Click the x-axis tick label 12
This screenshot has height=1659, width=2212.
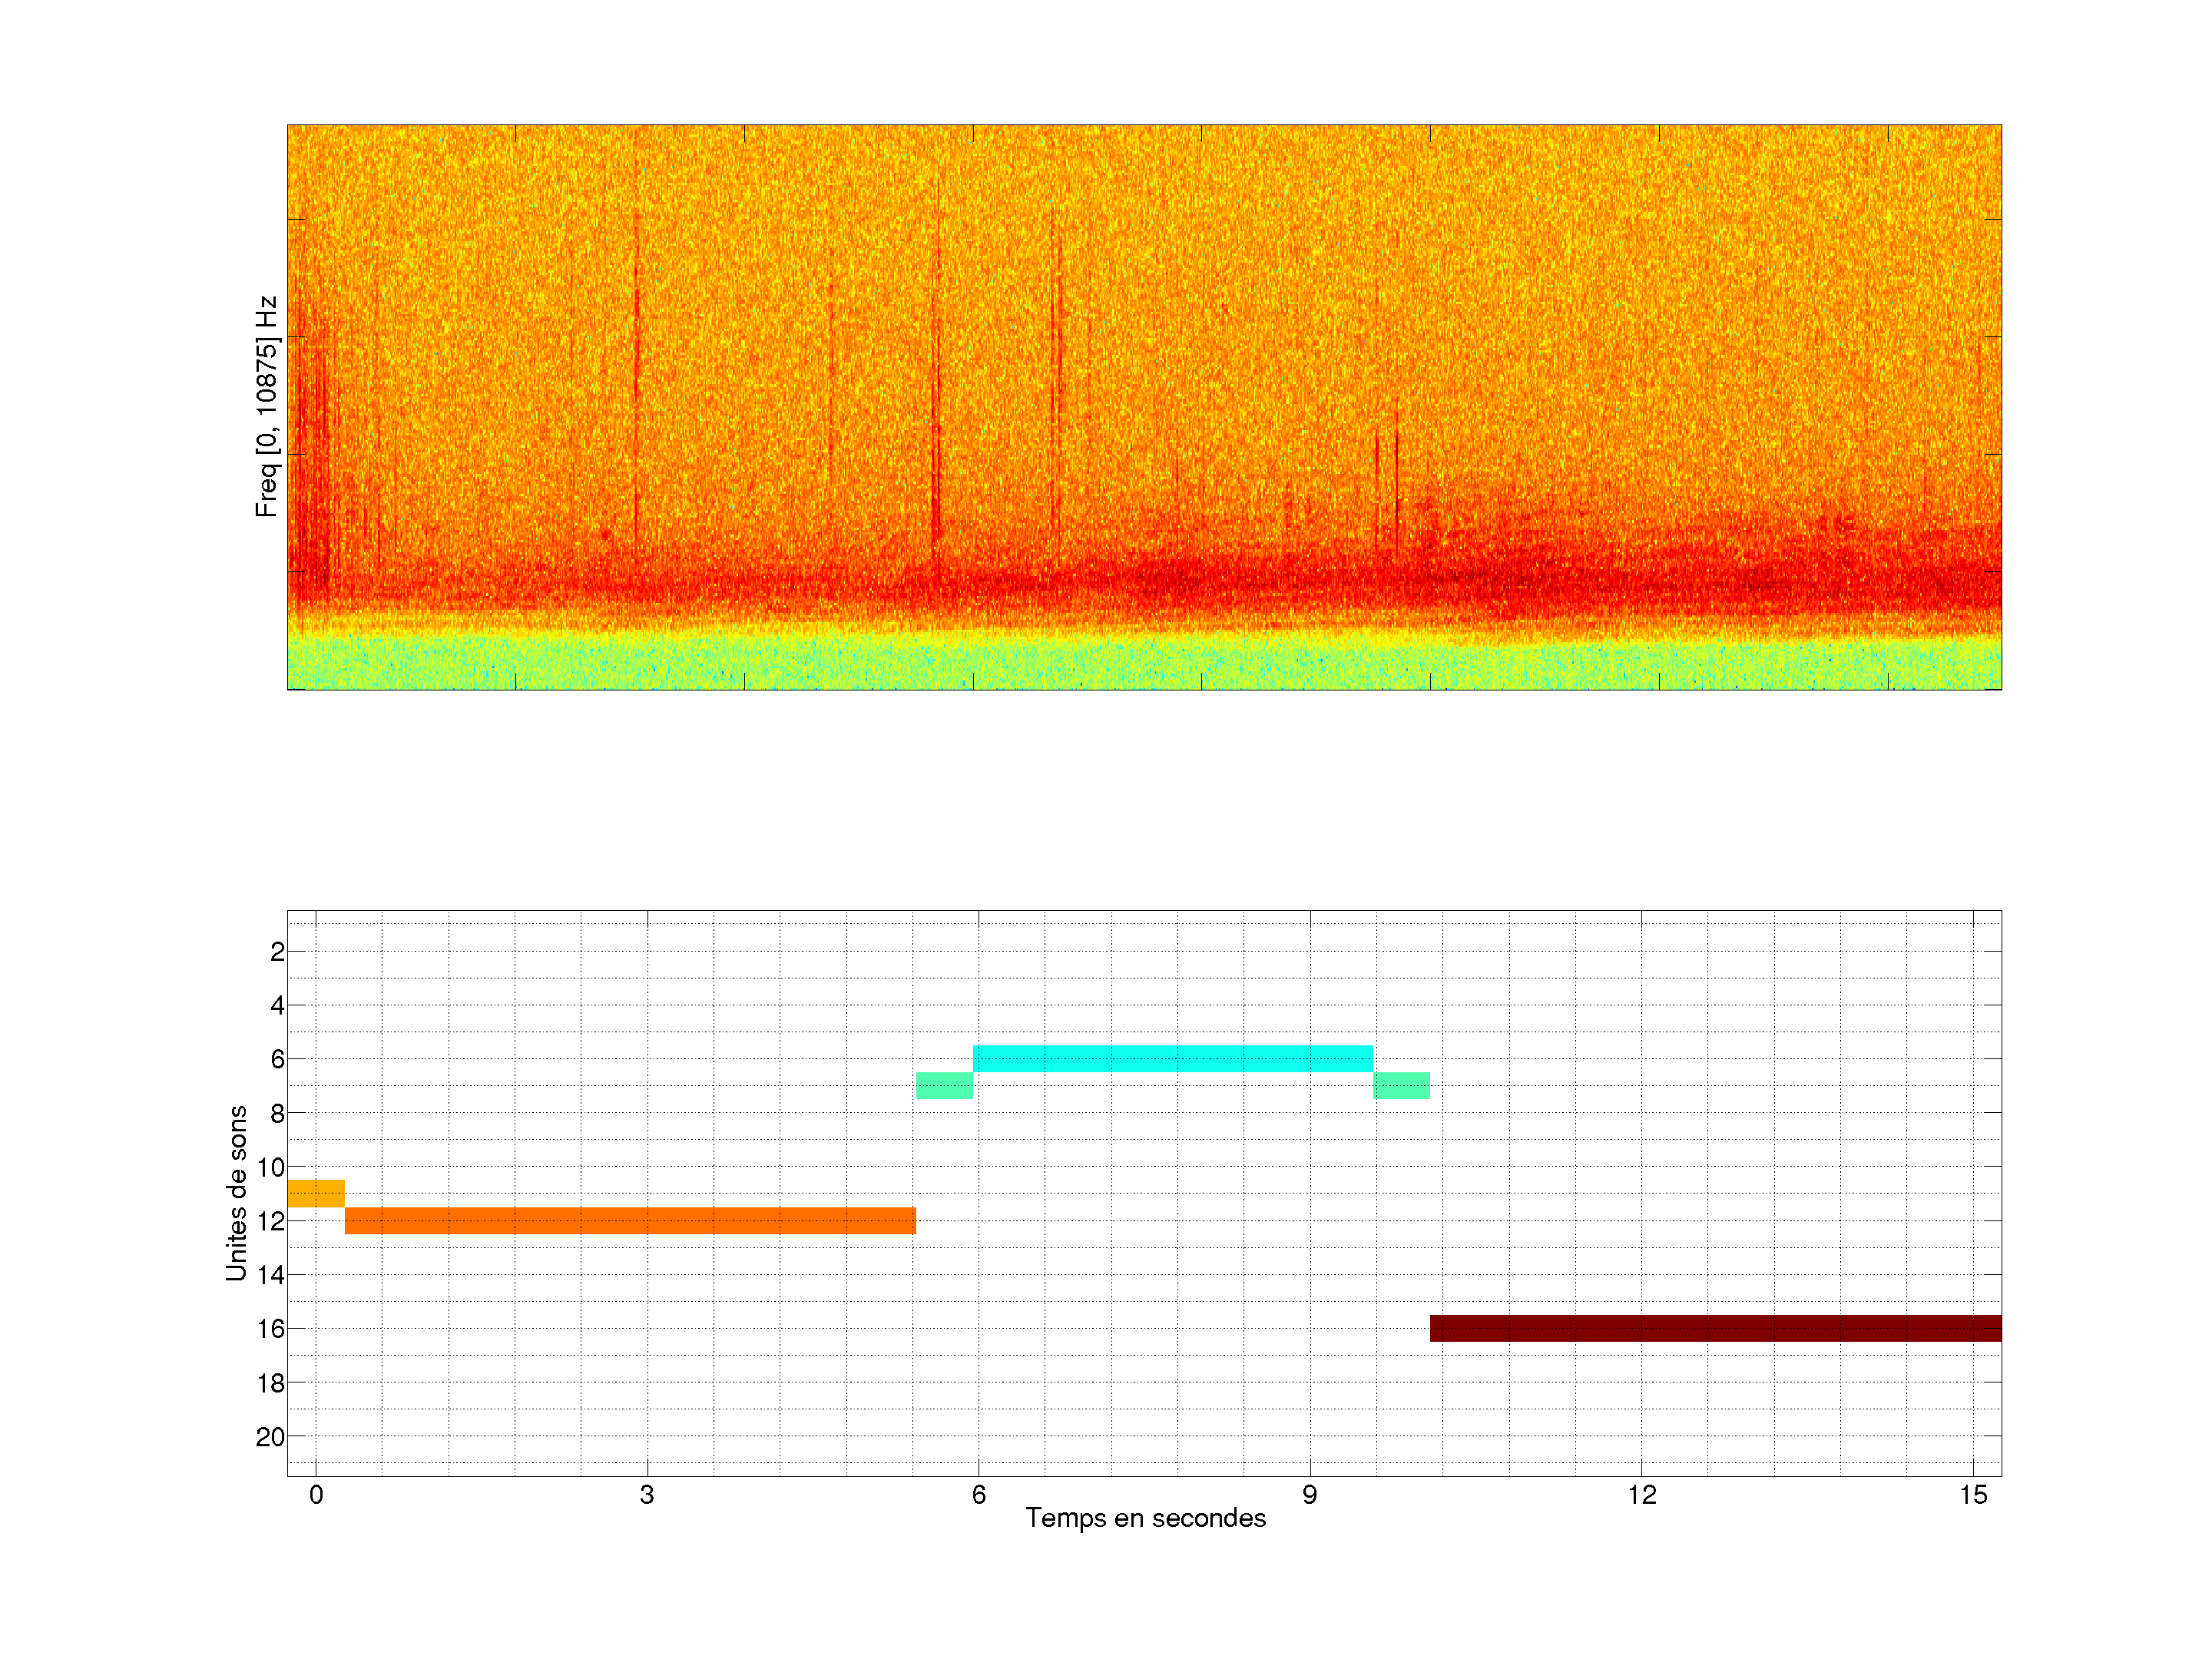point(1641,1495)
